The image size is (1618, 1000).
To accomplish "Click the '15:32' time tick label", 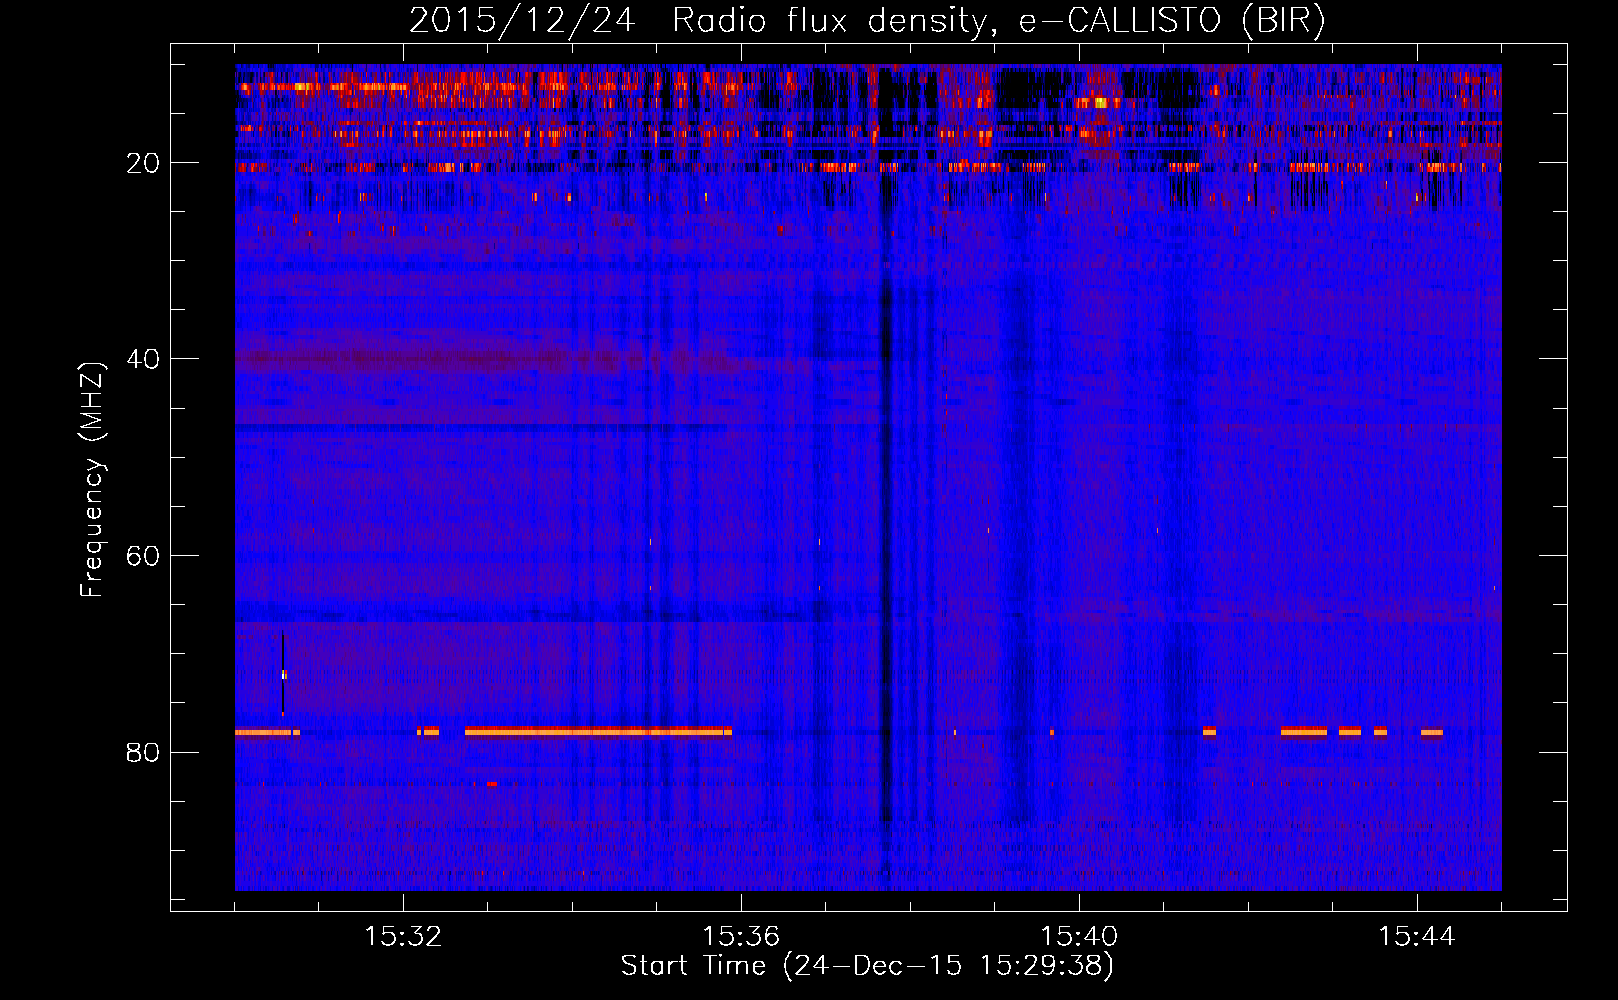I will click(x=403, y=937).
